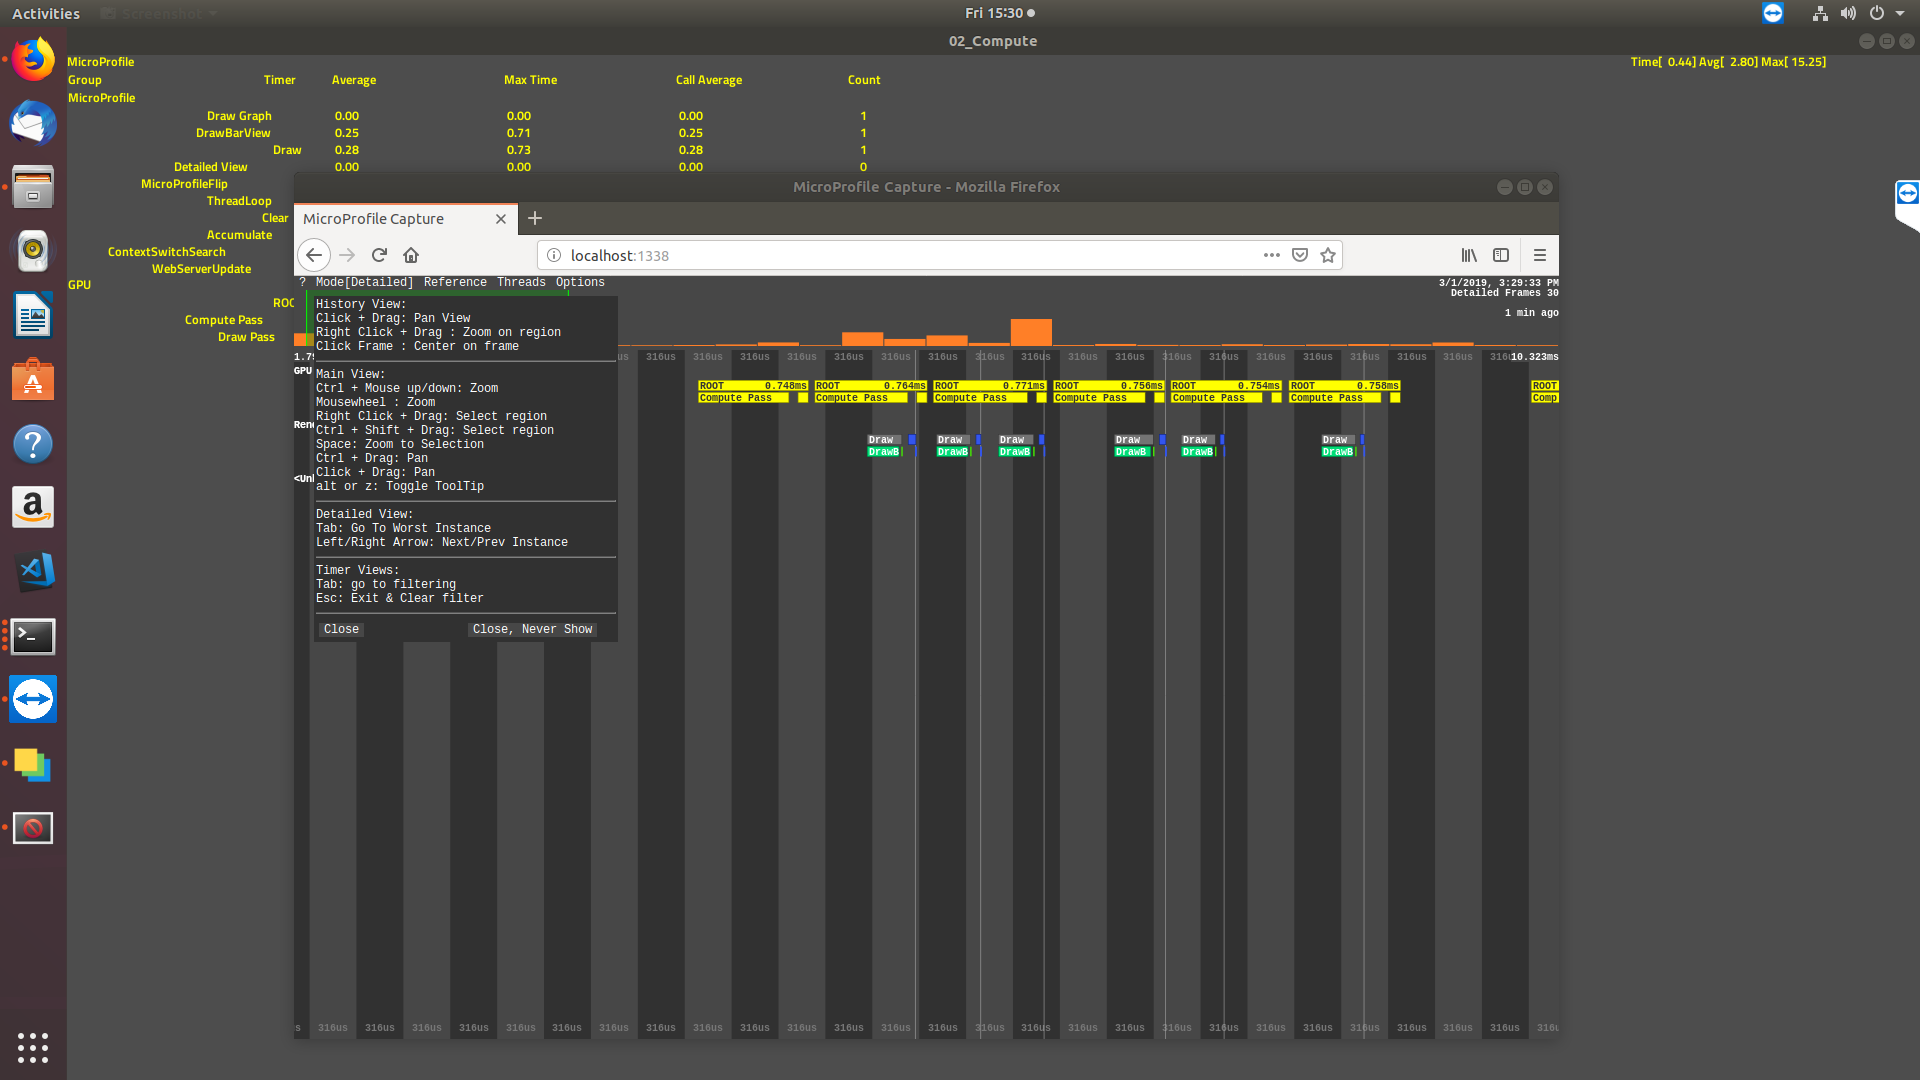The height and width of the screenshot is (1080, 1920).
Task: Open the Reference menu
Action: coord(455,283)
